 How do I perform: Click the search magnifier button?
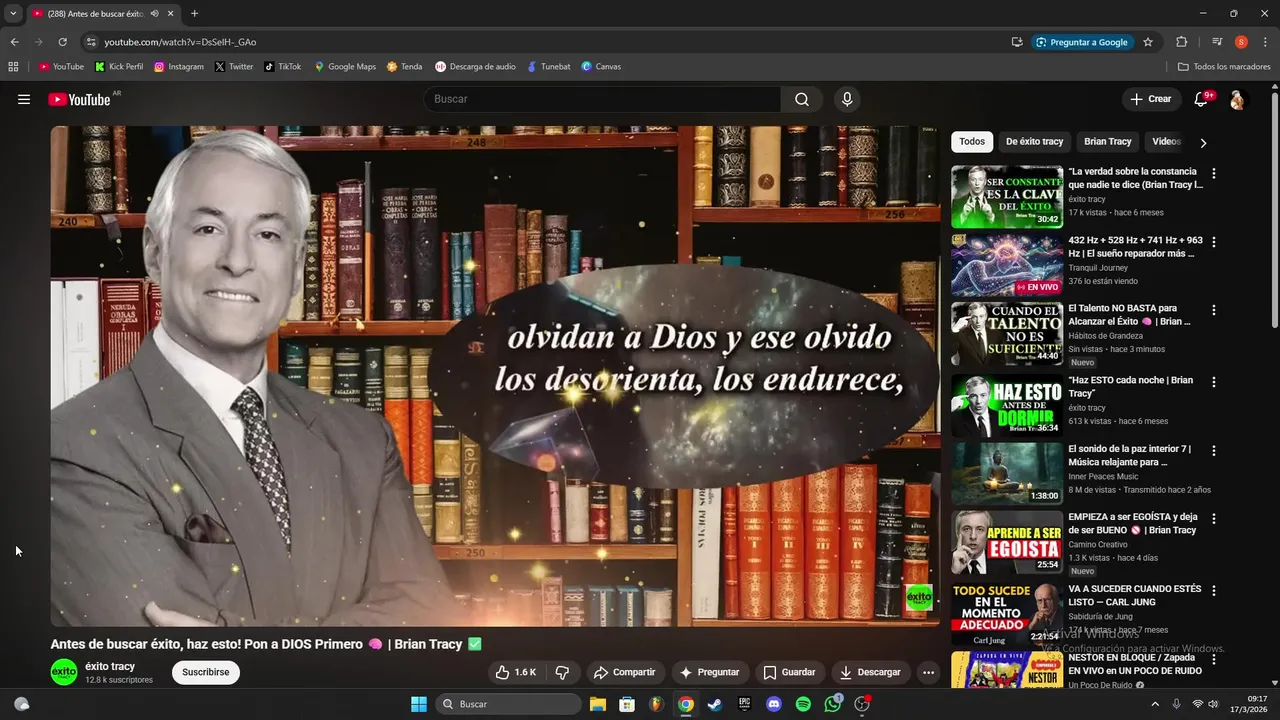(x=802, y=99)
